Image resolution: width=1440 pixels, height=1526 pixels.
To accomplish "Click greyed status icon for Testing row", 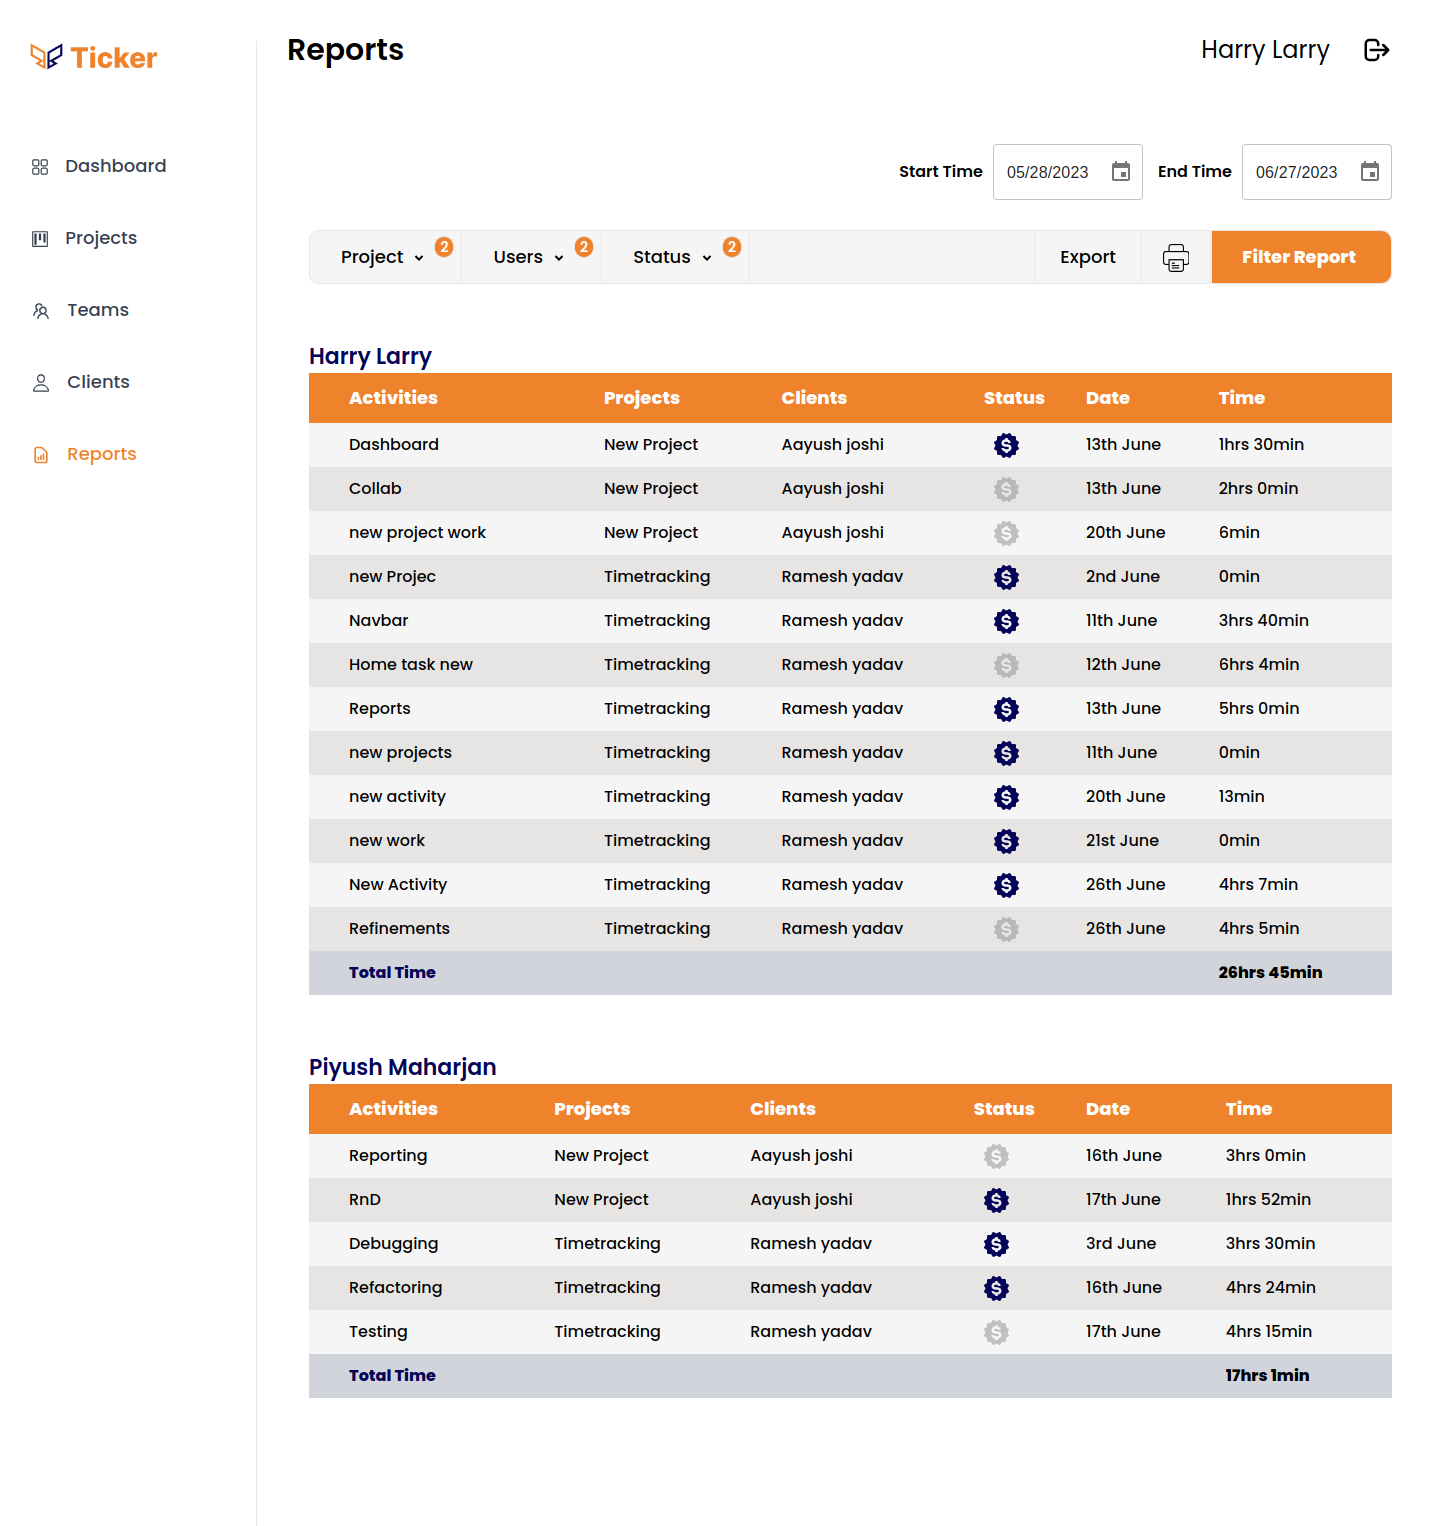I will point(996,1332).
